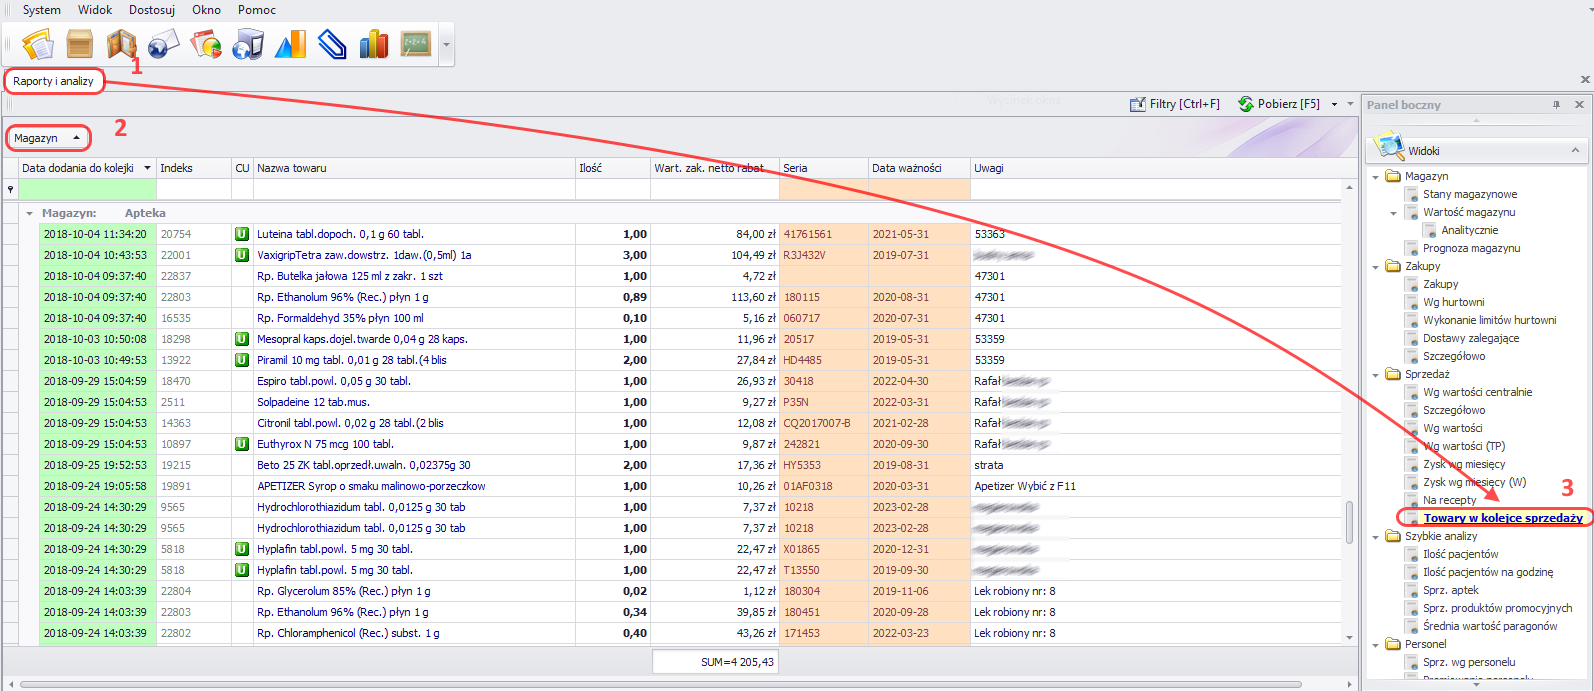The width and height of the screenshot is (1594, 691).
Task: Click the Nazwa towaru filter field
Action: (414, 189)
